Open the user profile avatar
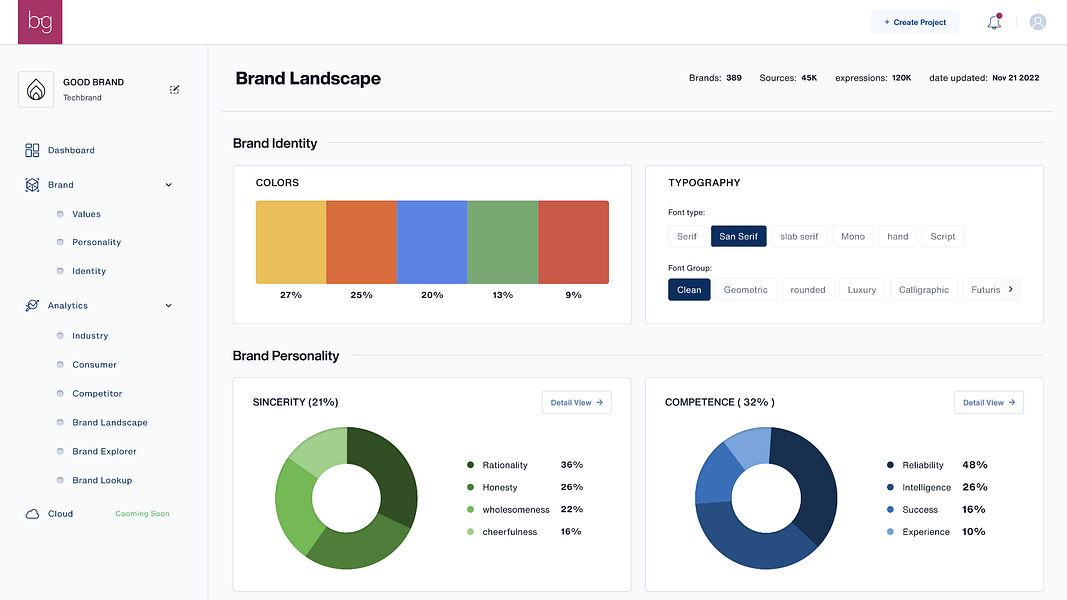 1038,22
